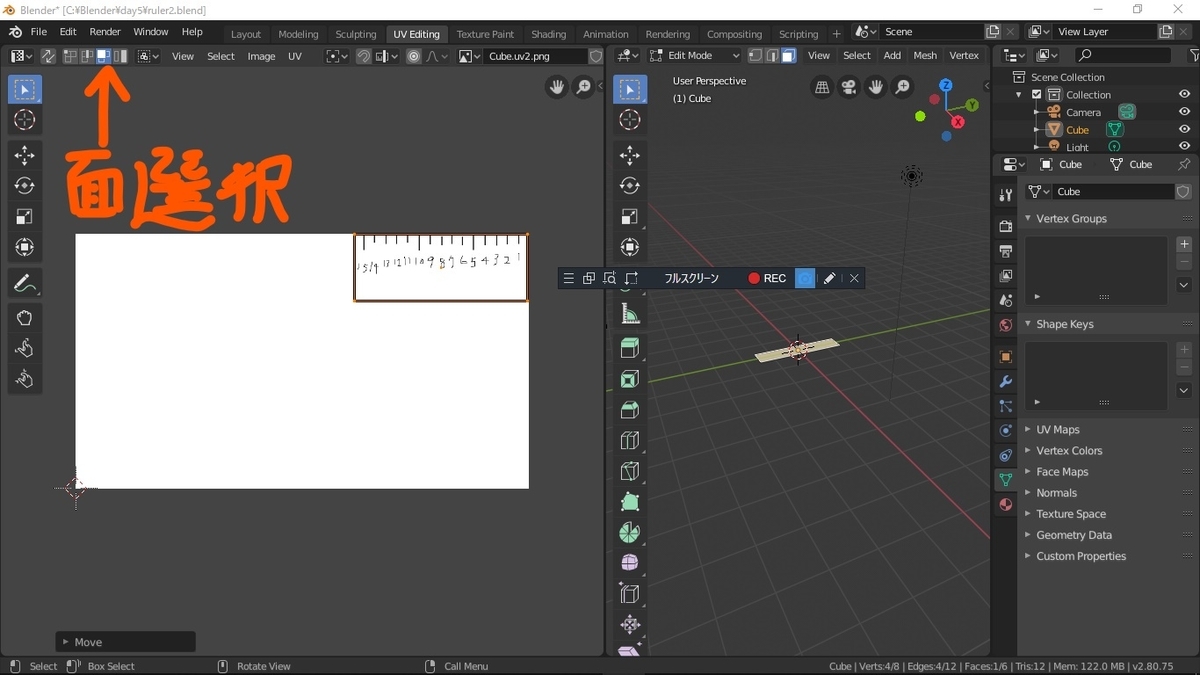The image size is (1200, 675).
Task: Click the フルスクリーン option on the capture bar
Action: pos(692,279)
